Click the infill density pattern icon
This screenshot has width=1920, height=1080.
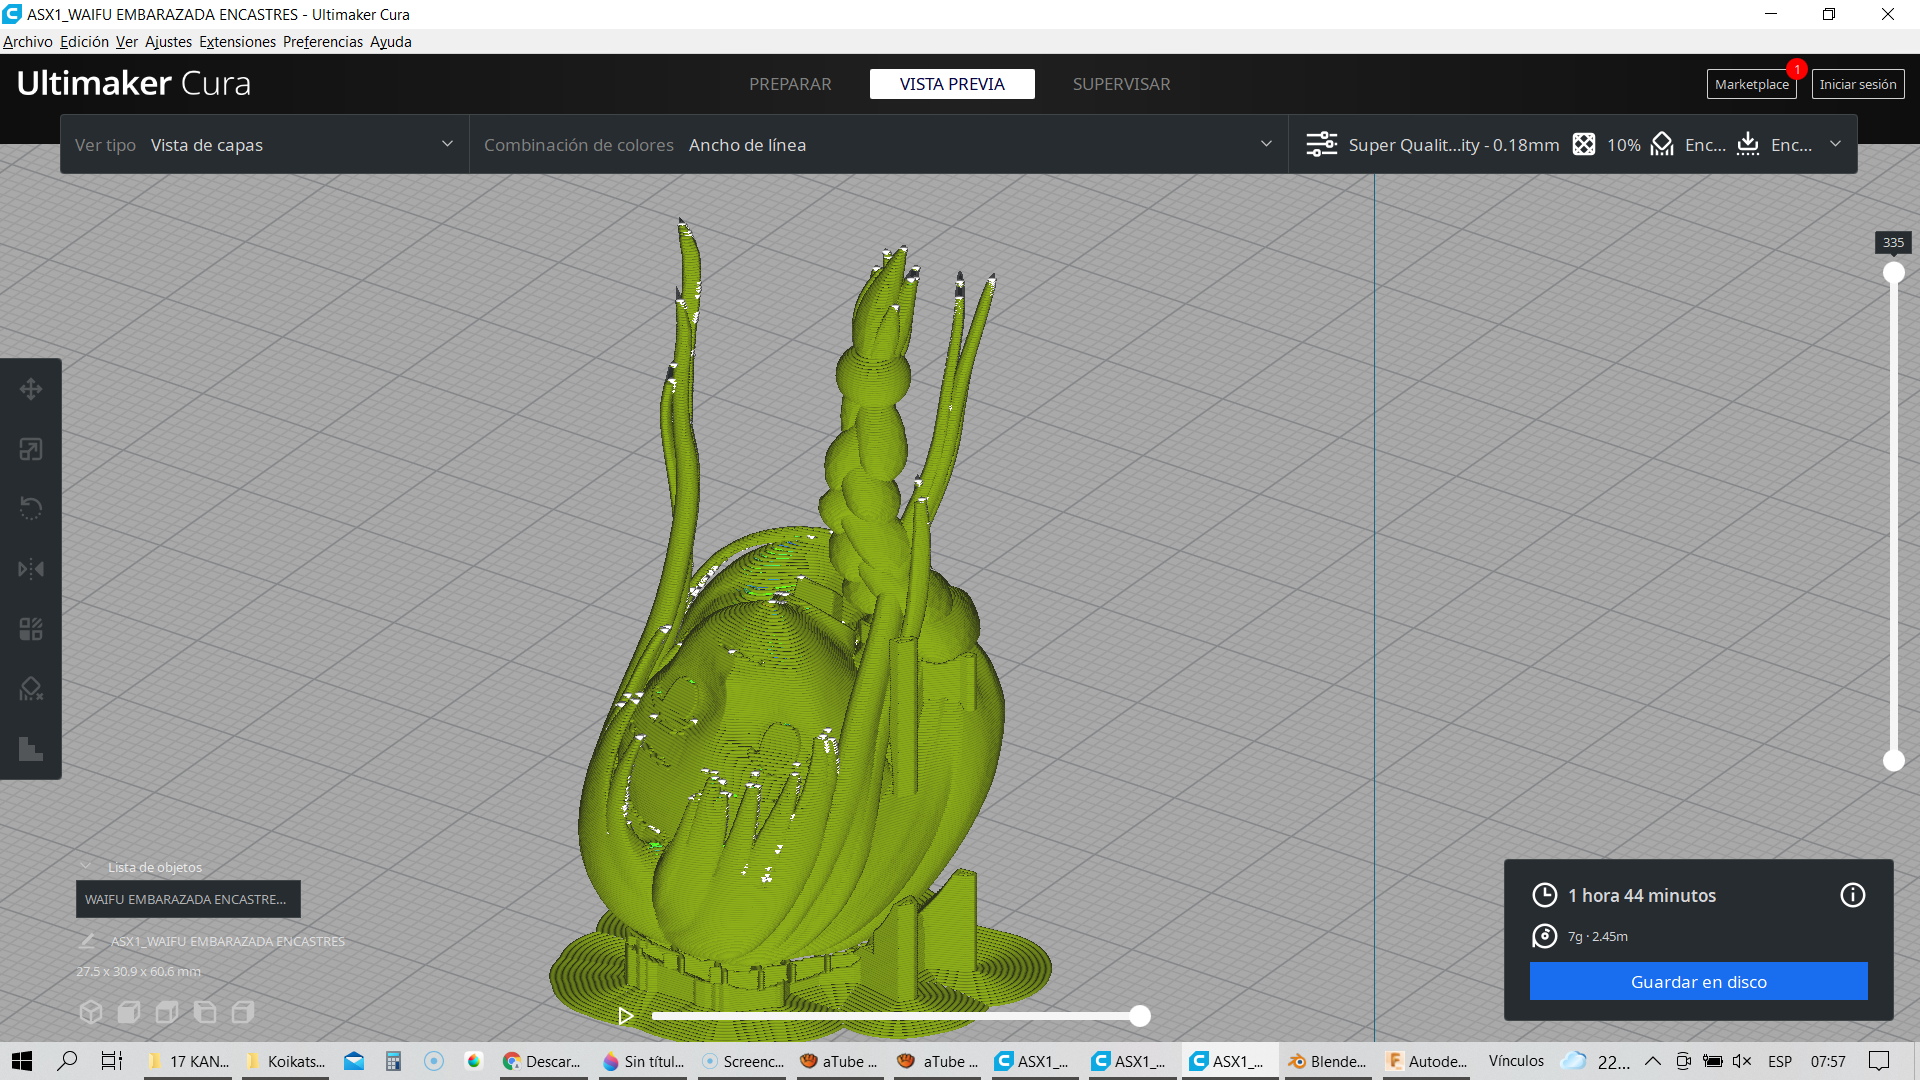[x=1584, y=145]
